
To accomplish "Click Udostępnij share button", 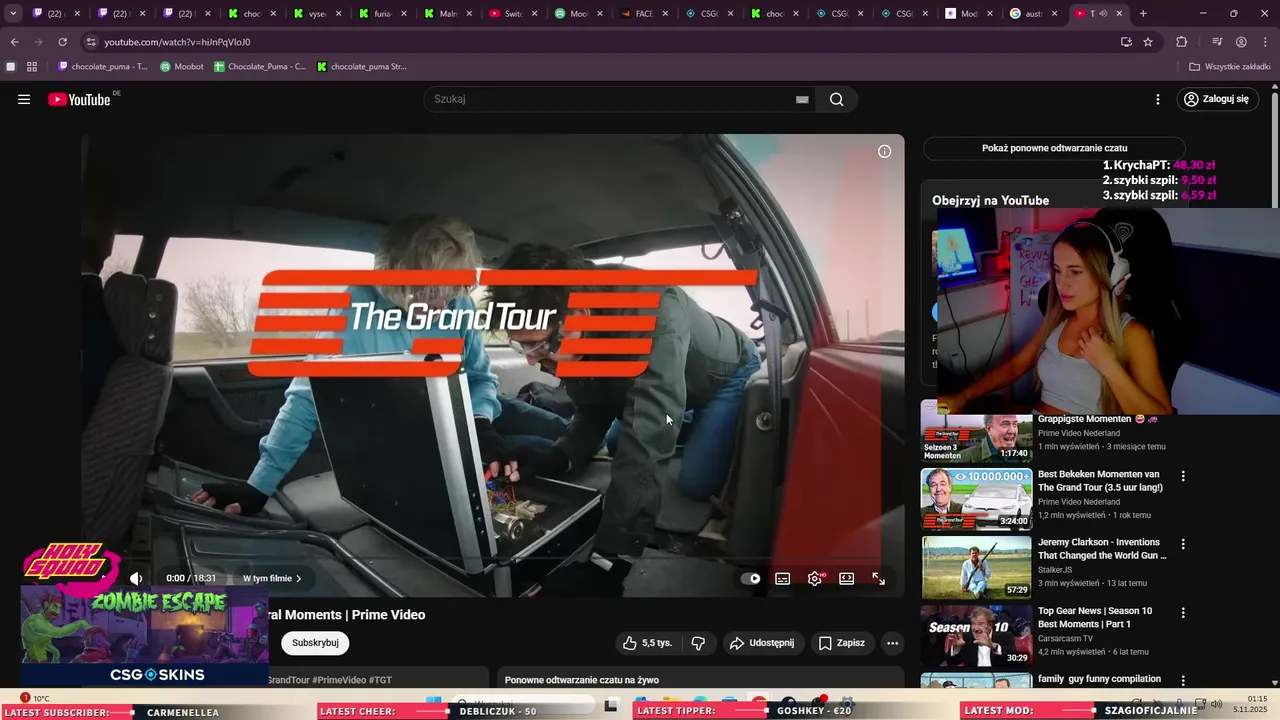I will (762, 643).
